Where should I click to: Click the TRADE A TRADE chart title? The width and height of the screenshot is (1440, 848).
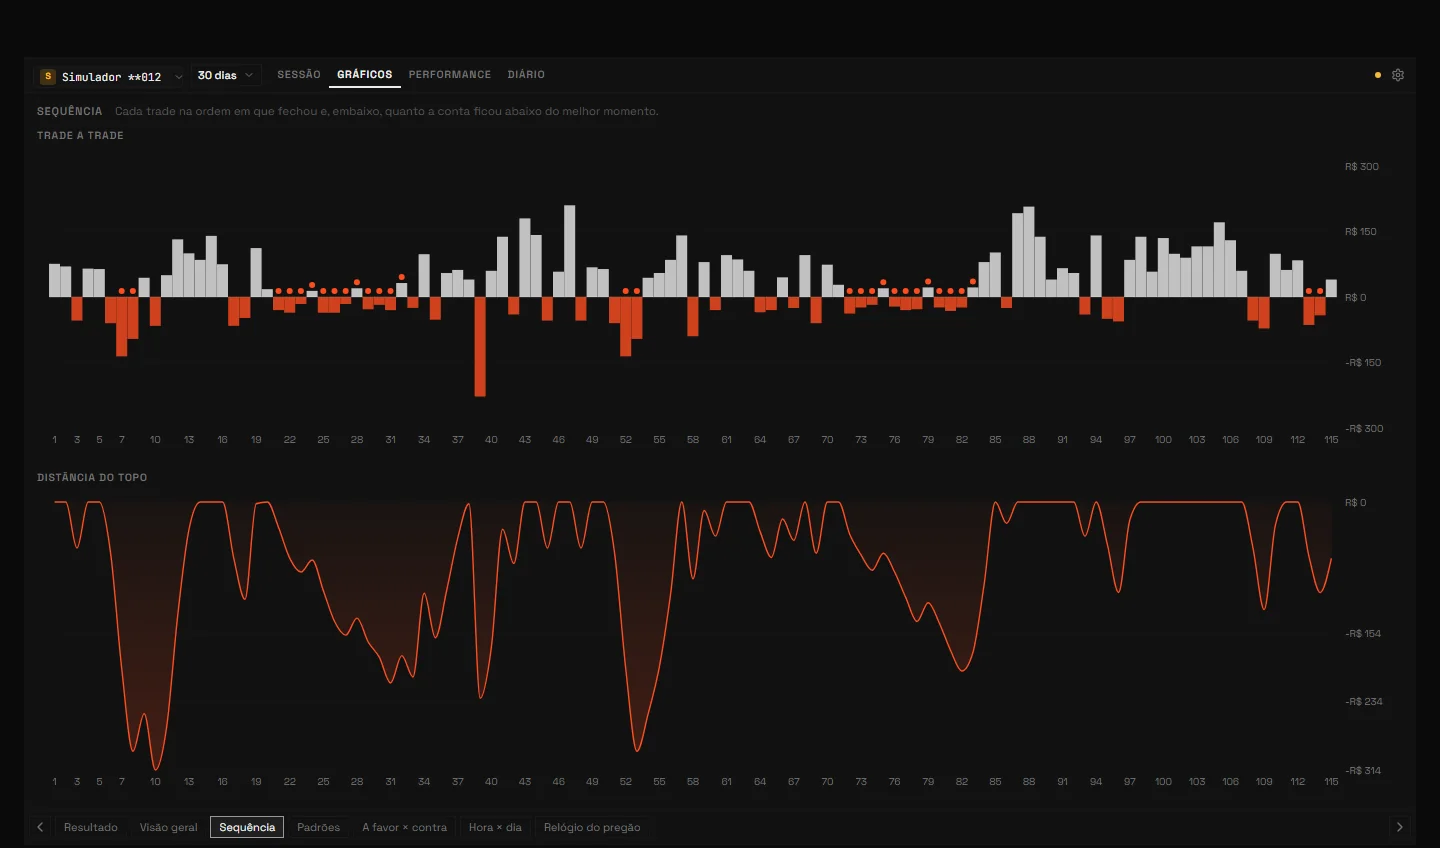click(x=80, y=135)
